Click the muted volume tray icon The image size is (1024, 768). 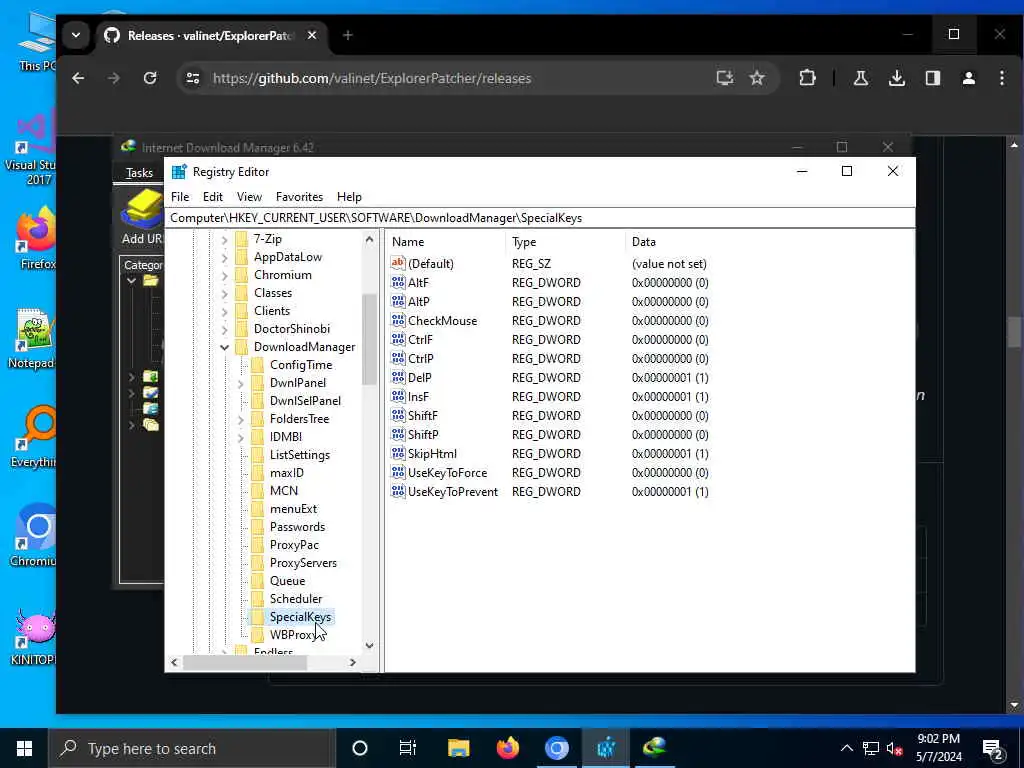[894, 749]
